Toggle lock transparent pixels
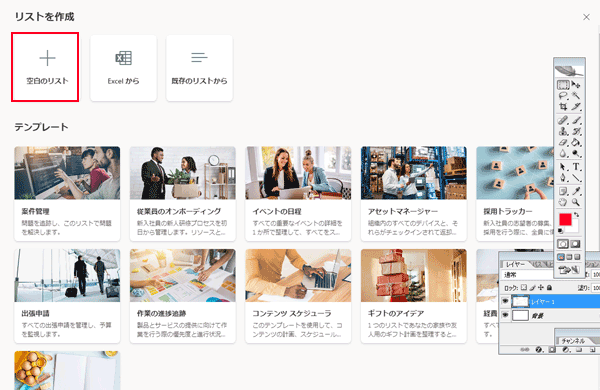The height and width of the screenshot is (390, 600). tap(524, 287)
